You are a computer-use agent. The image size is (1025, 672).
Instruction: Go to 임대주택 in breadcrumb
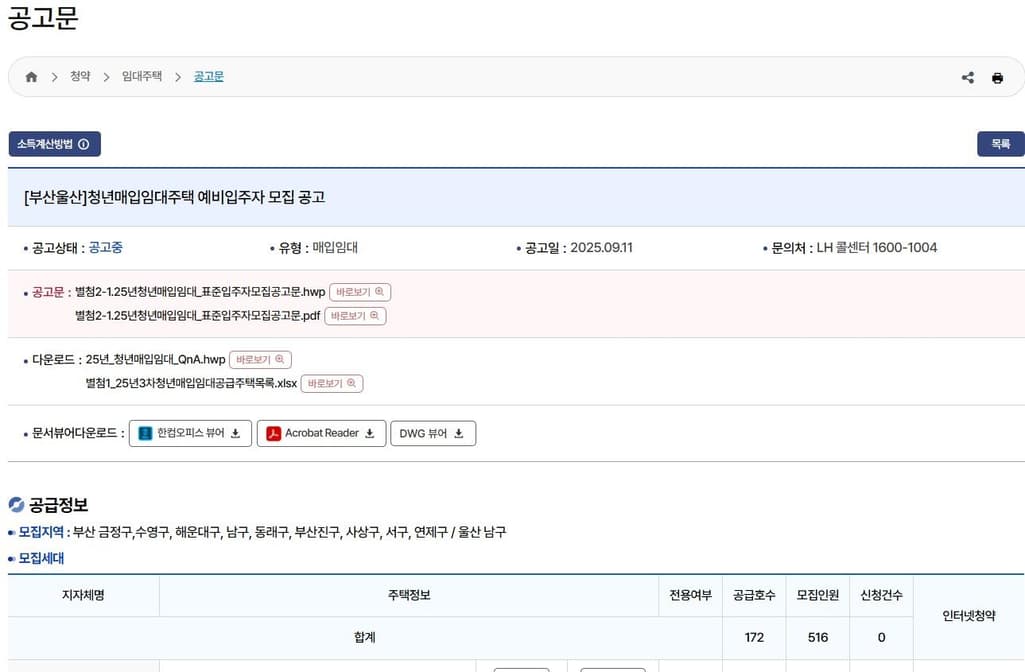142,77
